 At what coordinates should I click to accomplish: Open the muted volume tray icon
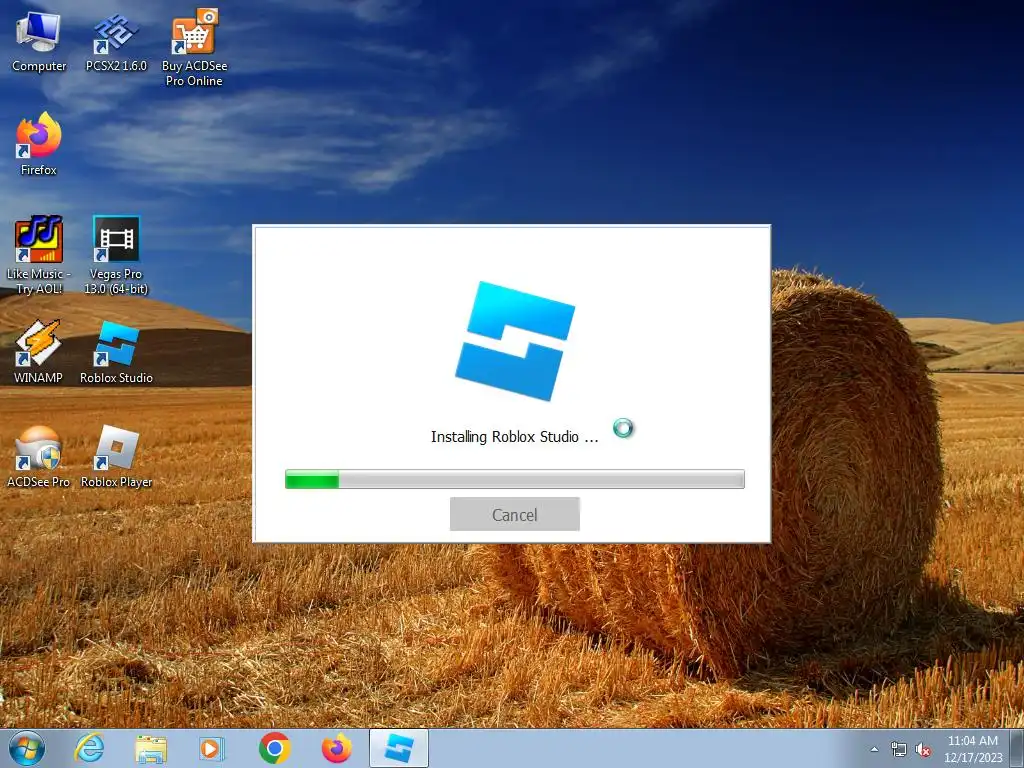pos(923,750)
